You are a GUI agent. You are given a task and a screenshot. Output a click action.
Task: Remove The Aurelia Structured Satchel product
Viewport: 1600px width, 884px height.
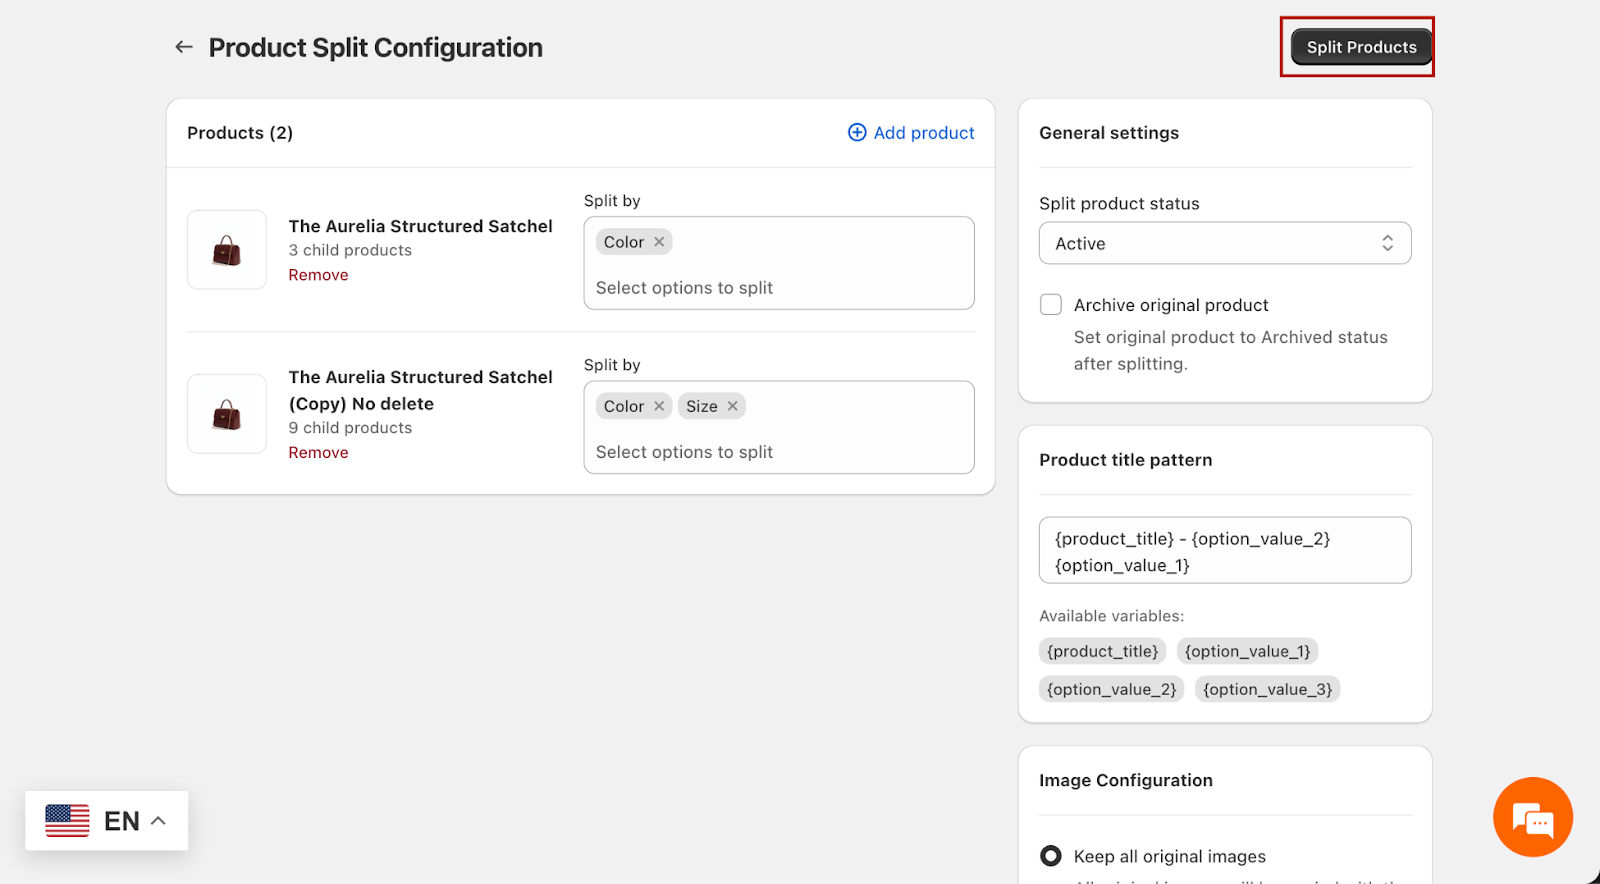(x=318, y=275)
